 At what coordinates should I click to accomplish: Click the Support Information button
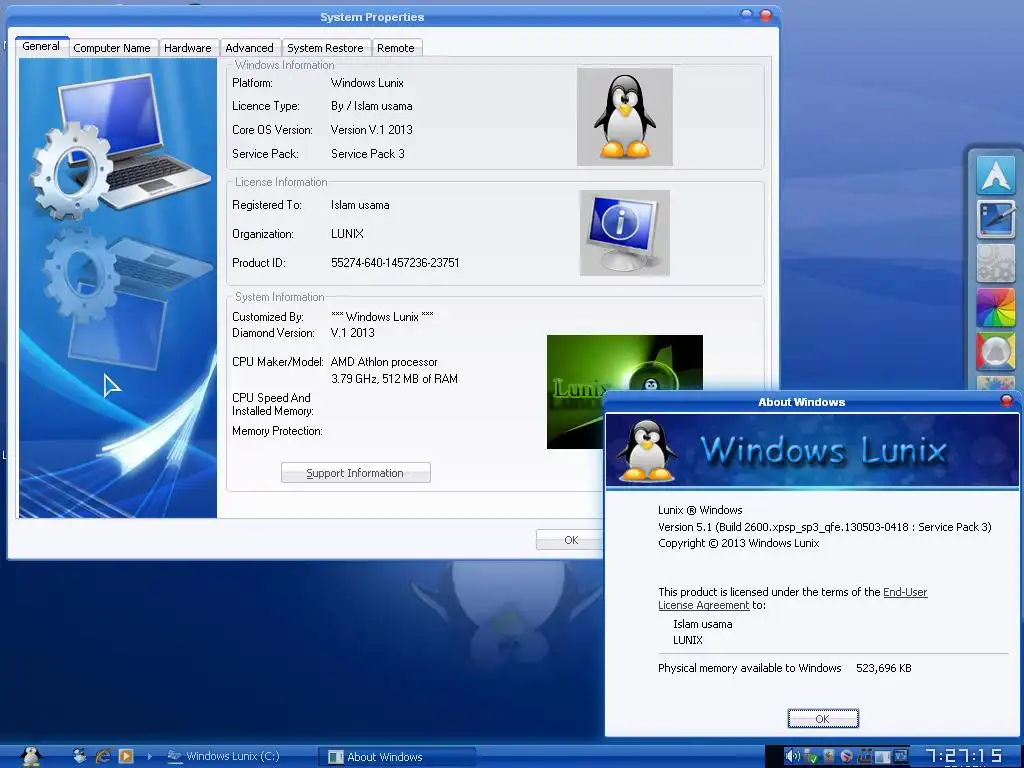355,473
